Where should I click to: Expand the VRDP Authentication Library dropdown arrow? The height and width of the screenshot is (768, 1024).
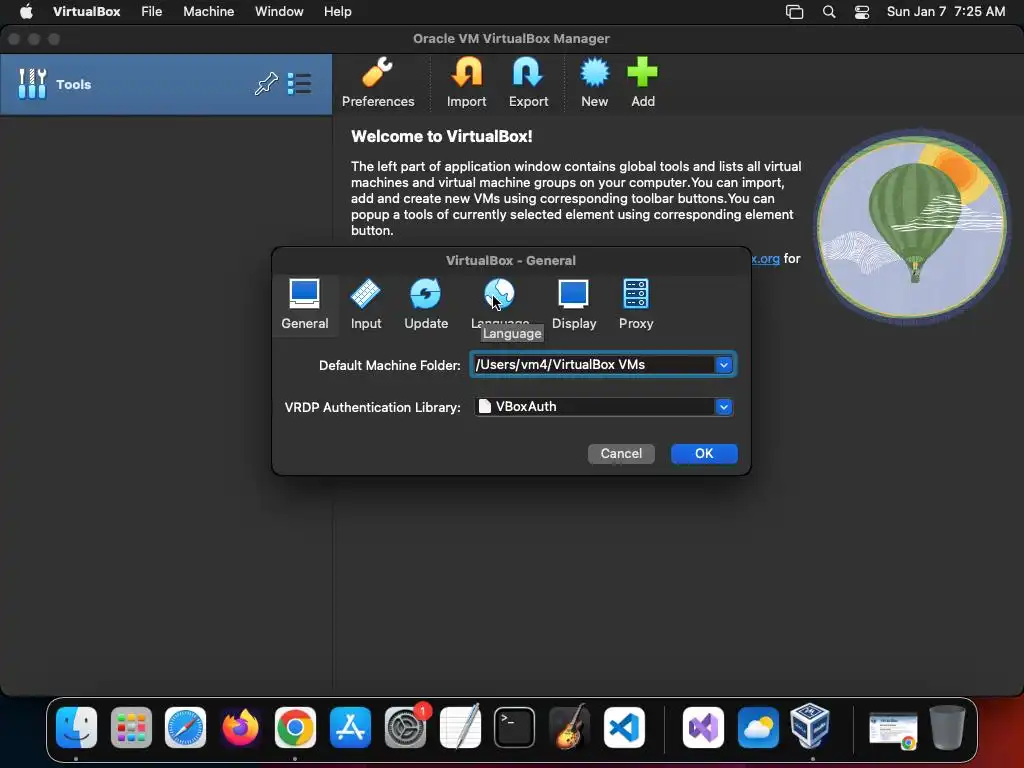724,407
